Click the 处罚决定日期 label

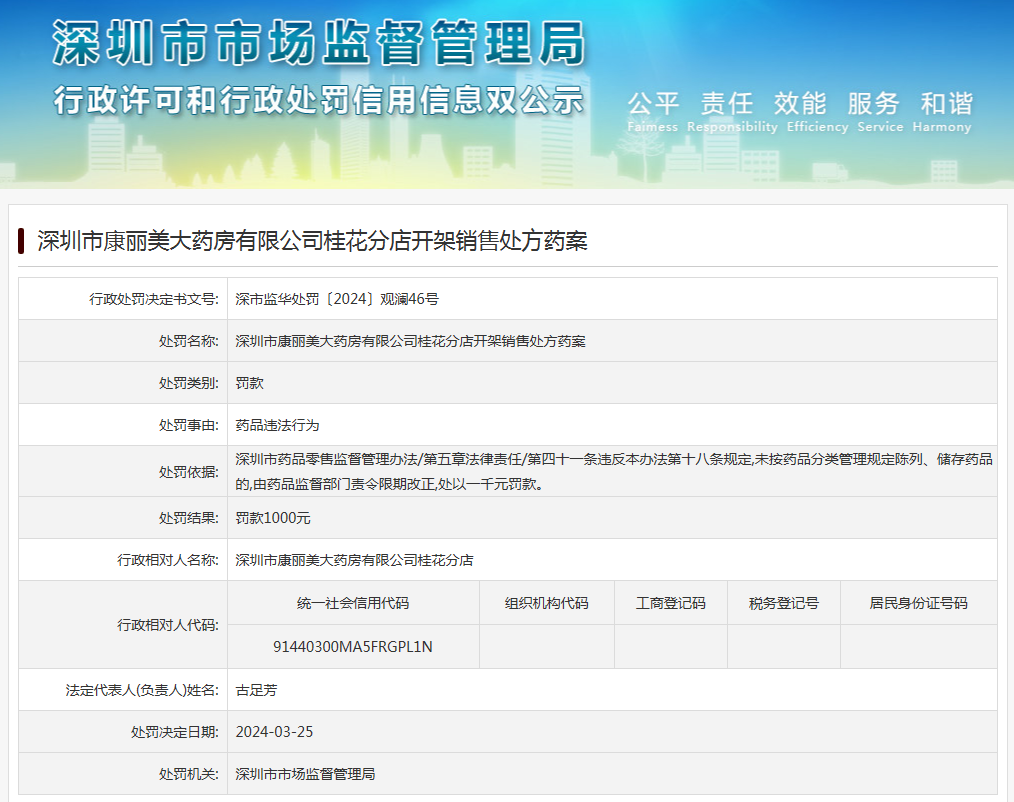pyautogui.click(x=175, y=732)
